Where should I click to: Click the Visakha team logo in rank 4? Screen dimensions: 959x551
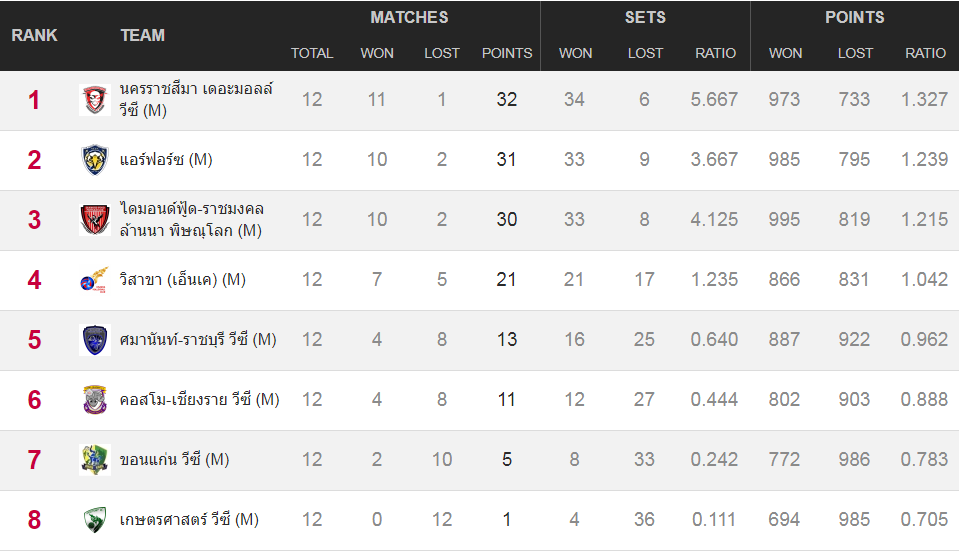click(95, 279)
